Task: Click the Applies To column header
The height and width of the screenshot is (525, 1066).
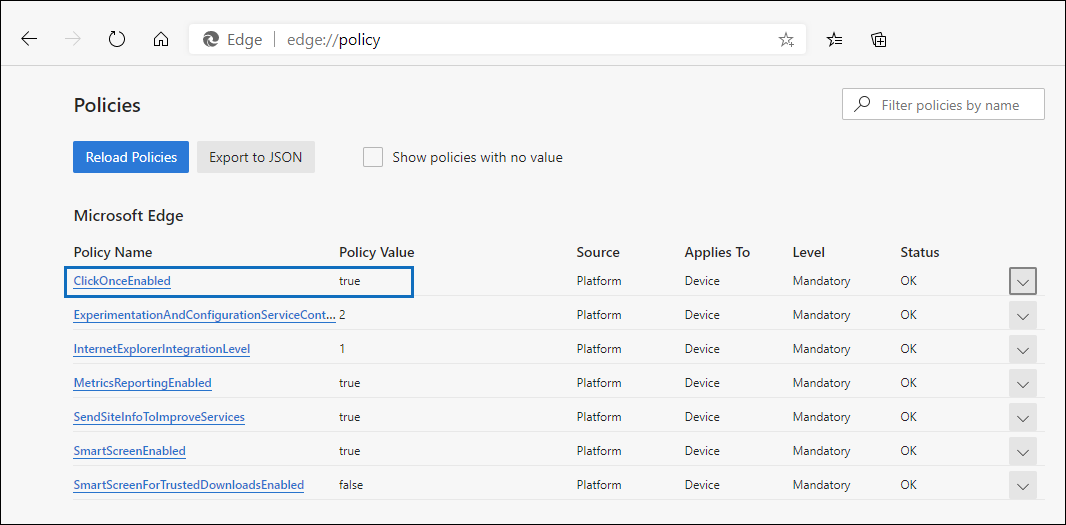Action: click(x=717, y=252)
